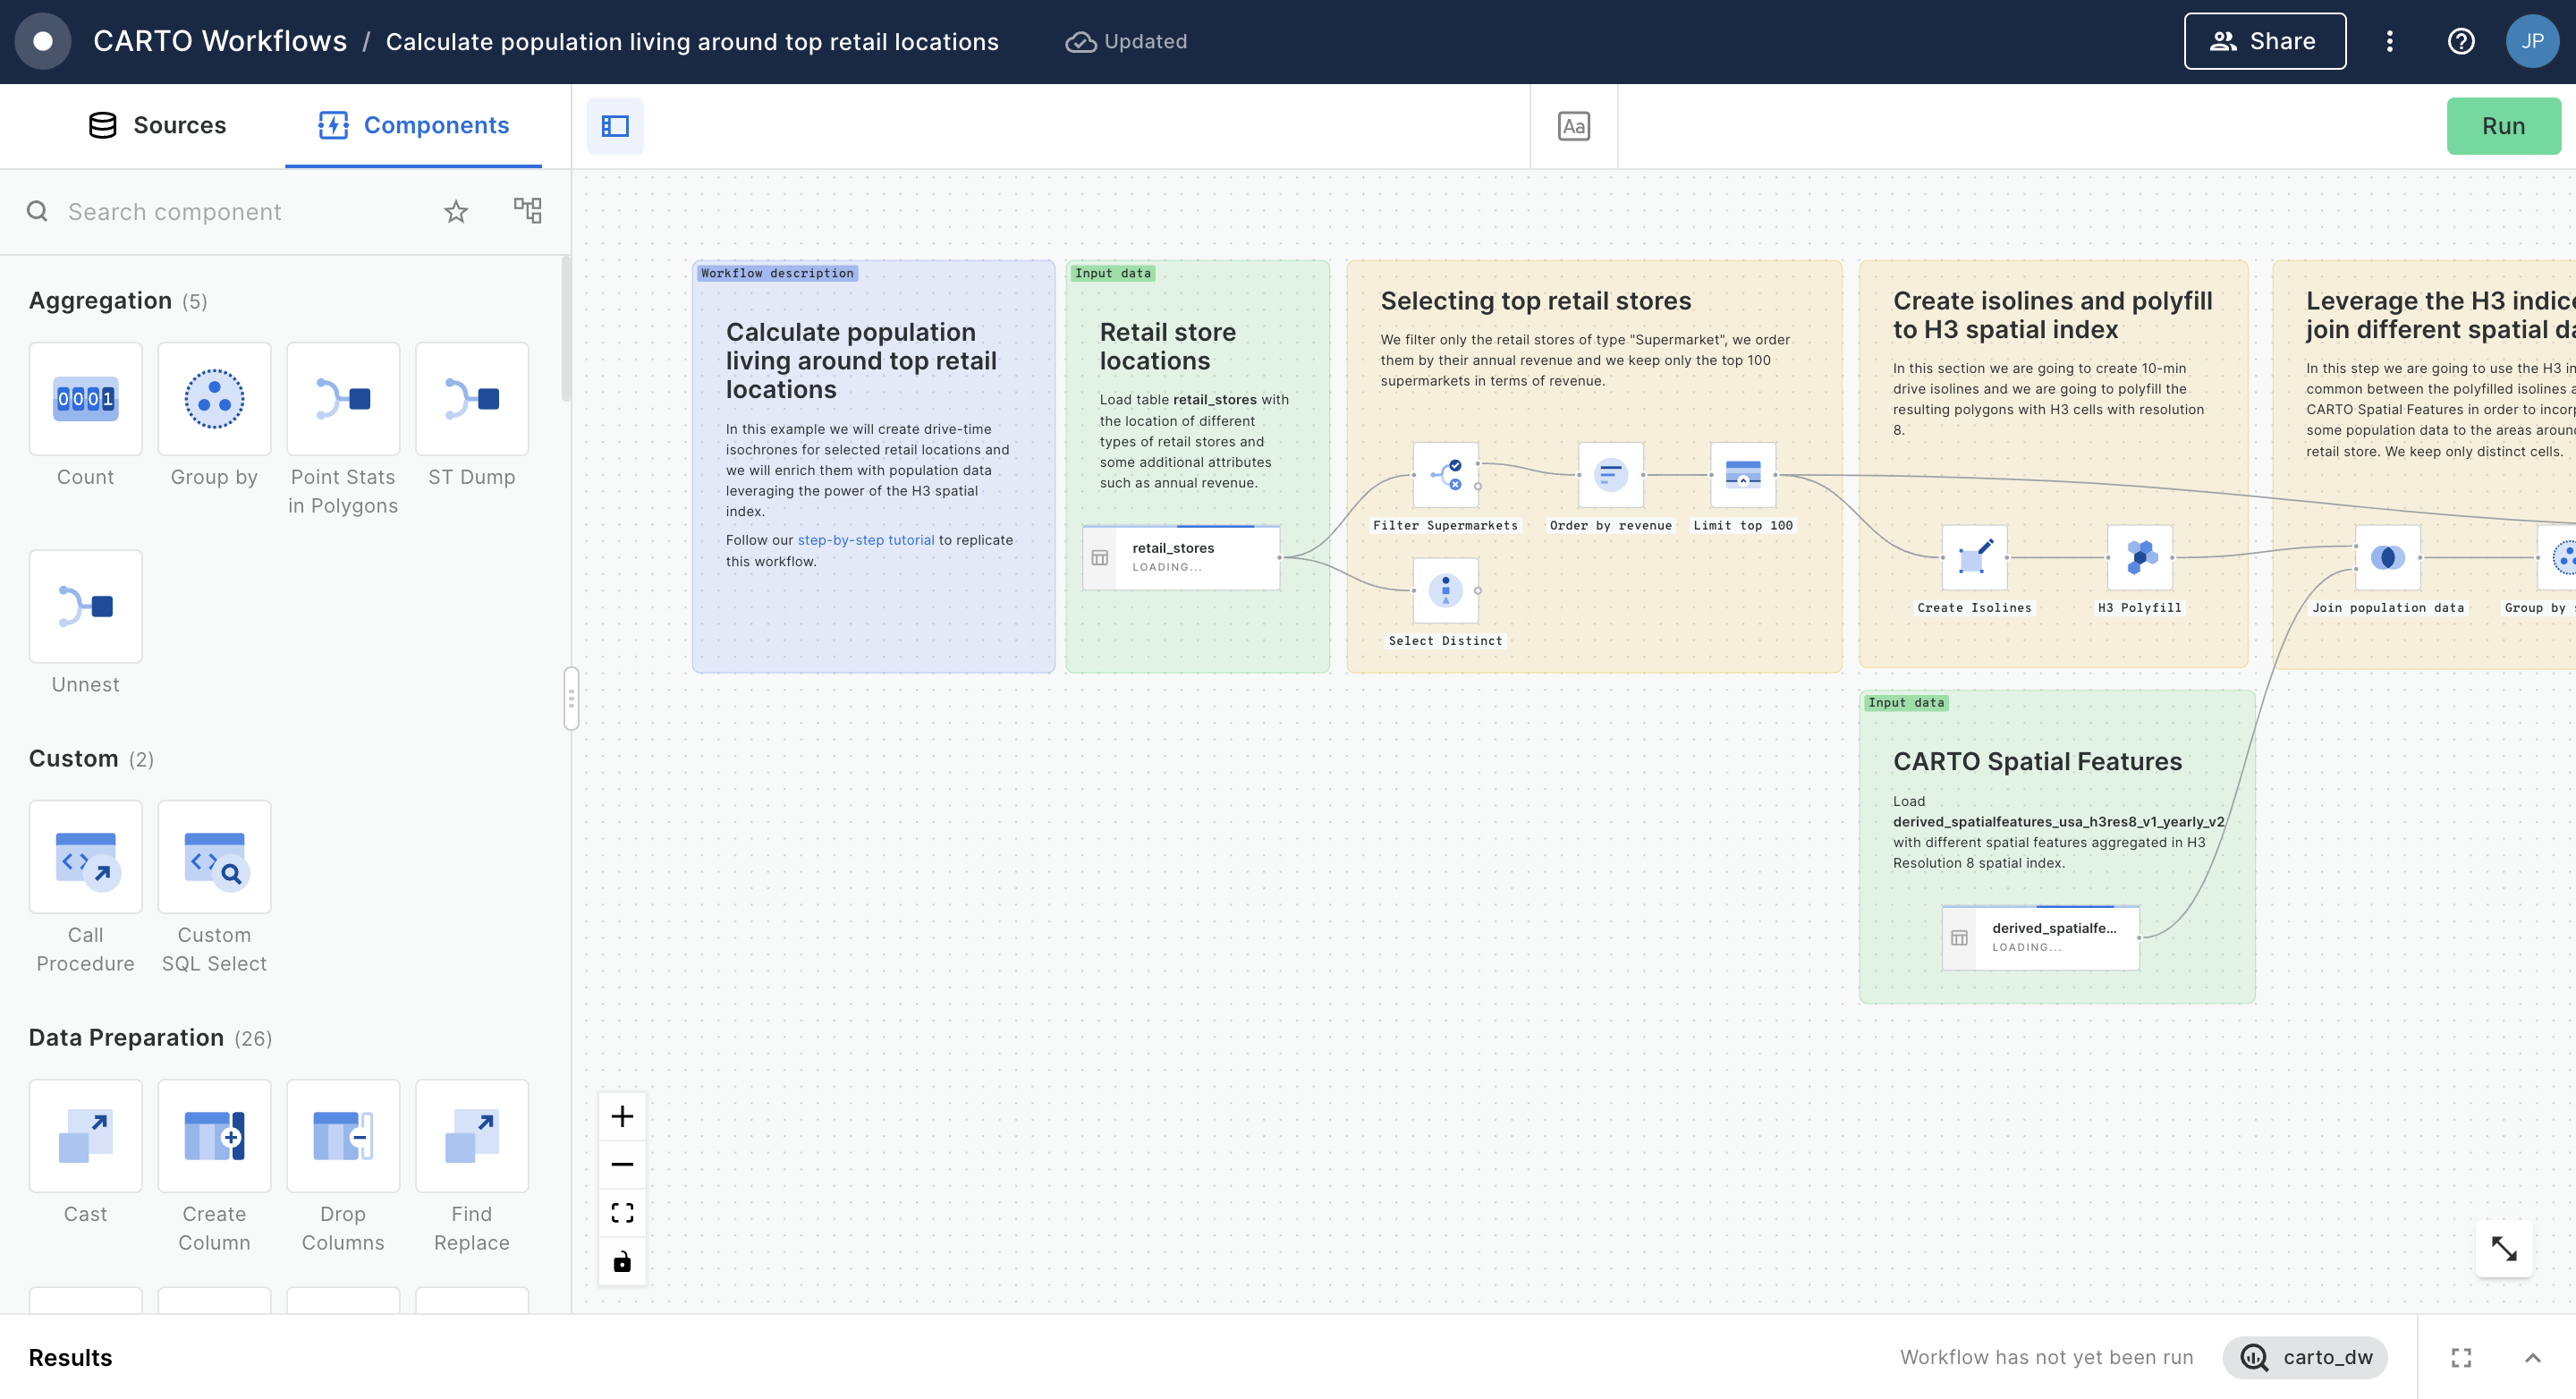Image resolution: width=2576 pixels, height=1399 pixels.
Task: Click the Filter Supermarkets node
Action: tap(1445, 474)
